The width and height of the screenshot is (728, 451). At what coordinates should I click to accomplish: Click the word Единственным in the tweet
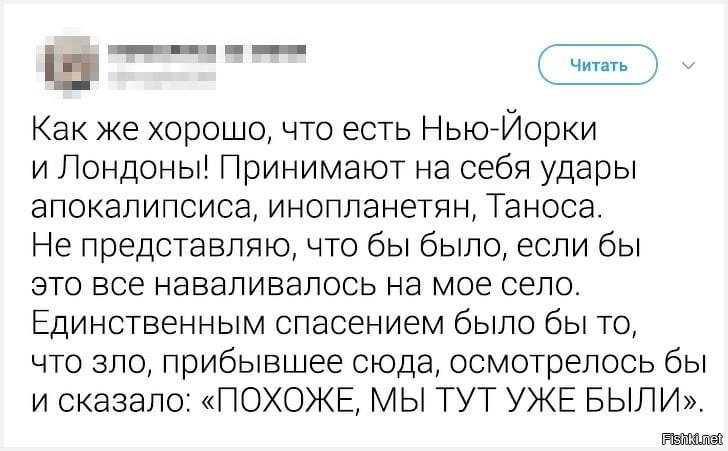click(148, 323)
